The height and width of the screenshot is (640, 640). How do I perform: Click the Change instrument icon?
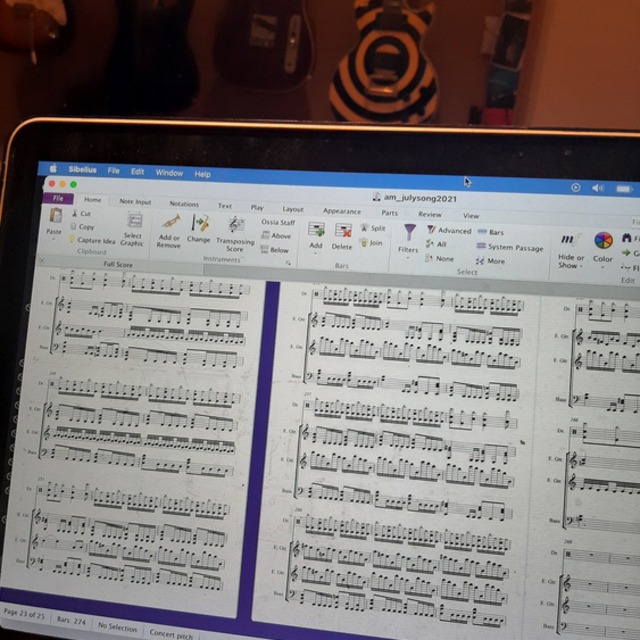[x=200, y=223]
